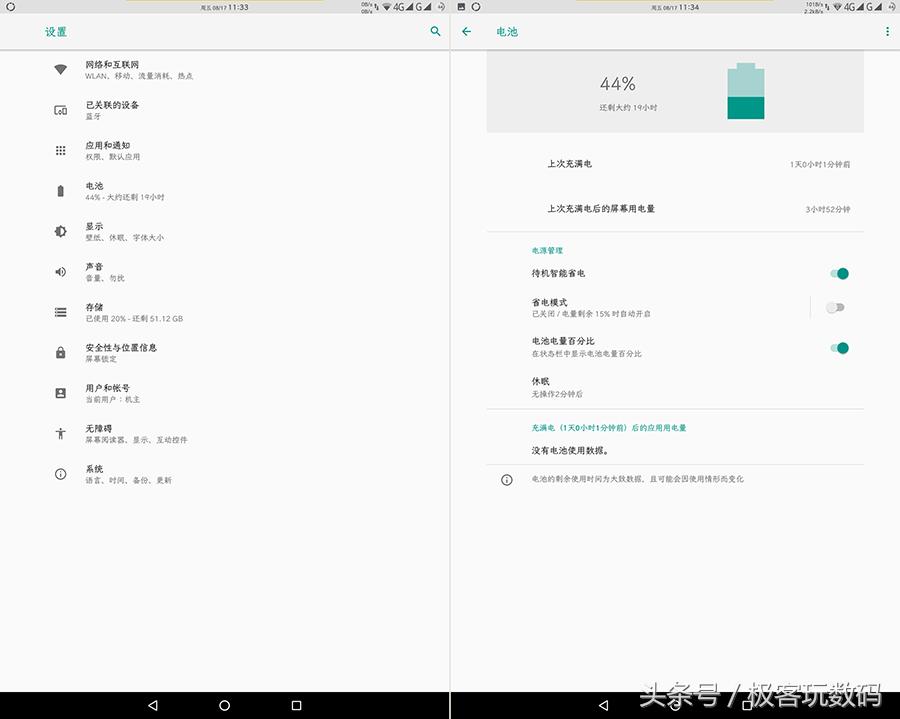Open 无障碍 settings
This screenshot has width=900, height=719.
coord(224,434)
